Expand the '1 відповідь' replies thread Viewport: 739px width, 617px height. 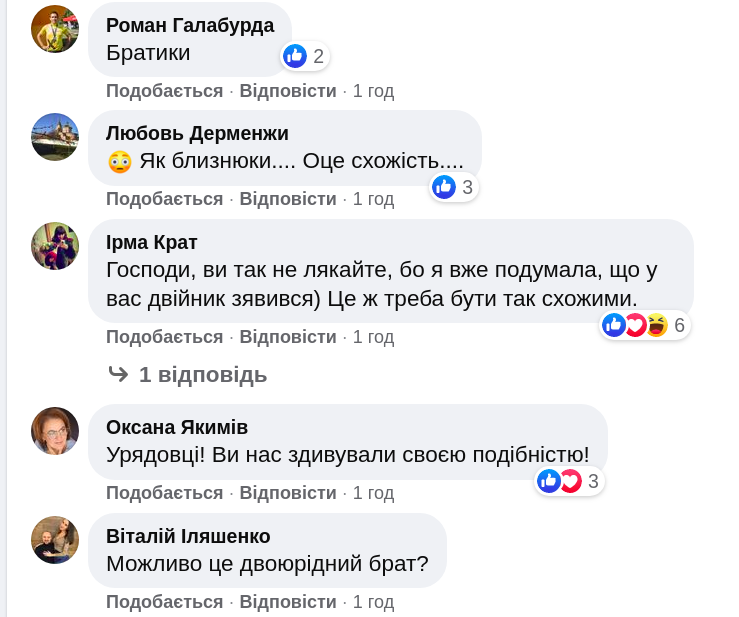coord(203,375)
